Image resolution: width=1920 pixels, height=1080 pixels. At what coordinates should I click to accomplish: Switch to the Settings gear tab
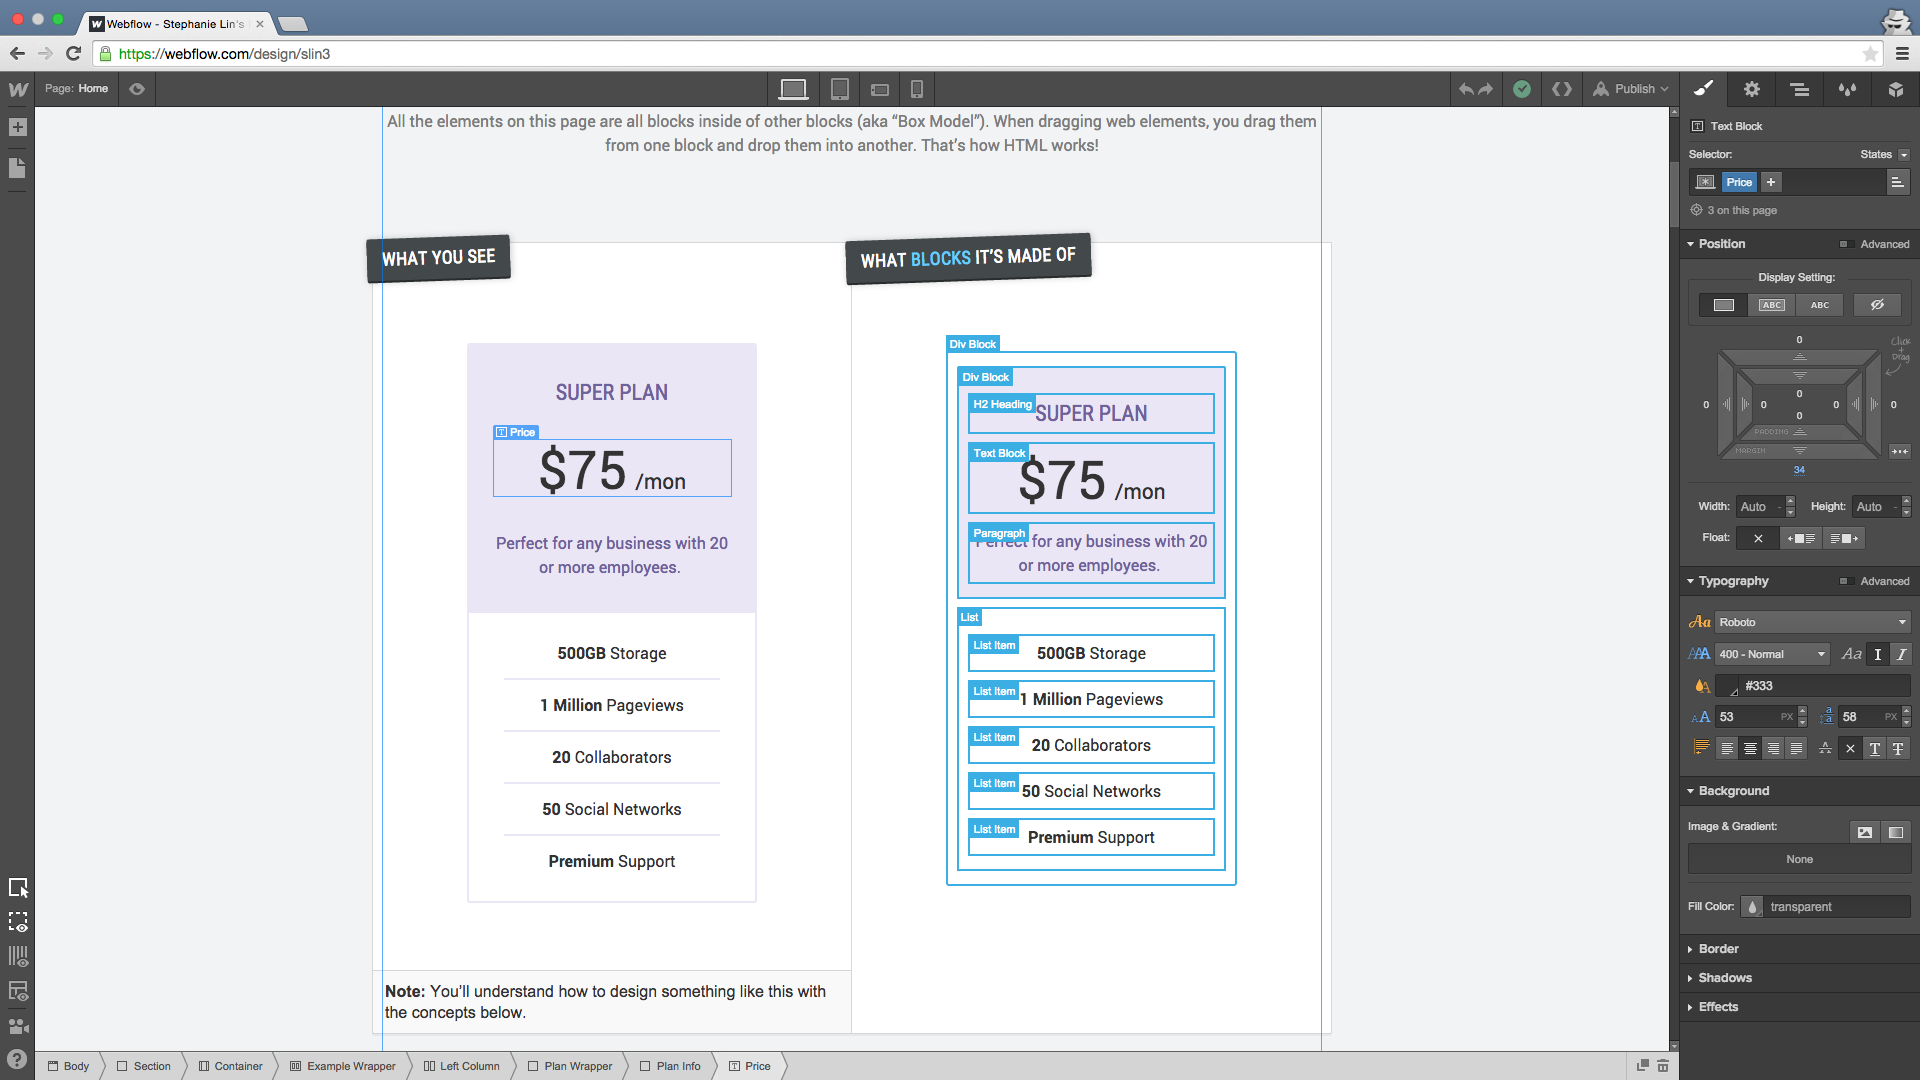(1752, 89)
